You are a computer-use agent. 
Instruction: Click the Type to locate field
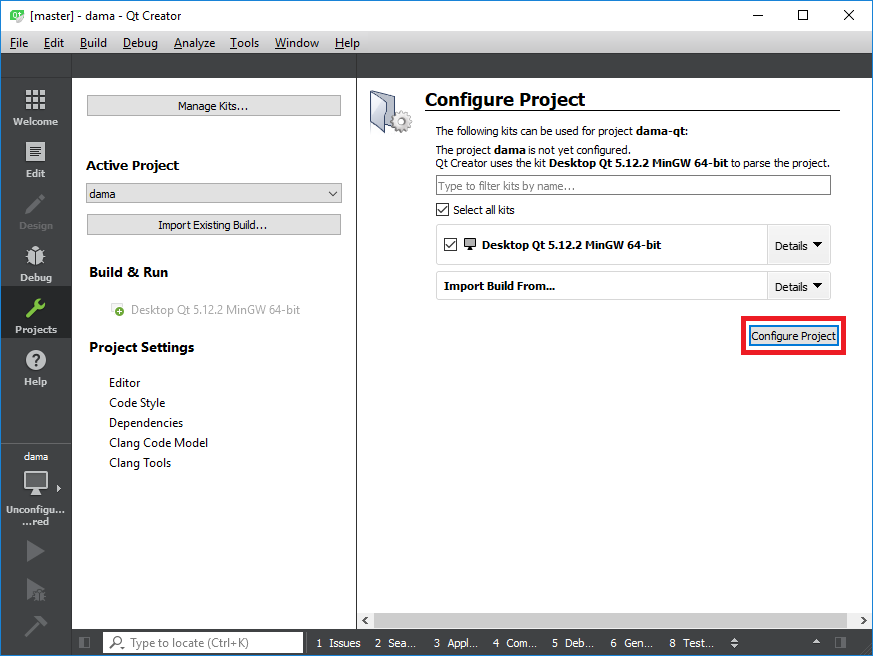tap(203, 643)
